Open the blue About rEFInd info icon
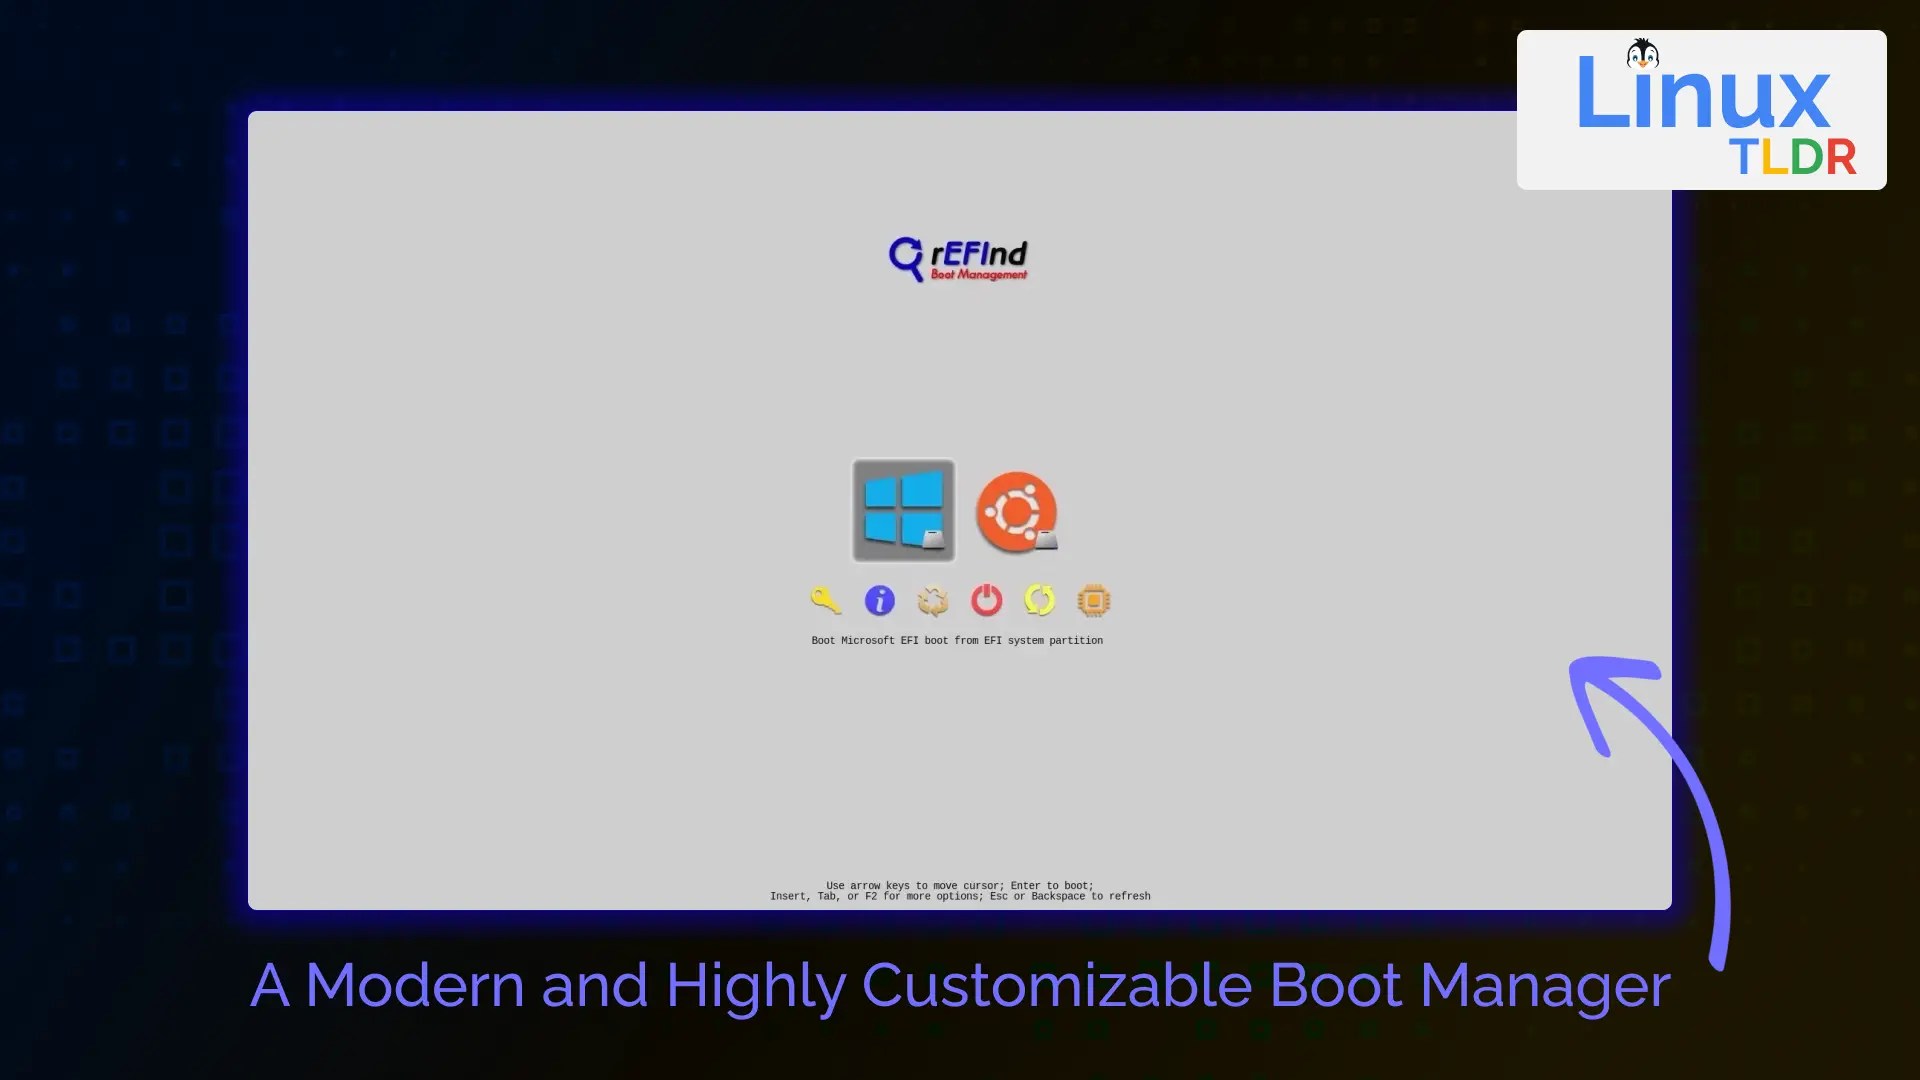1920x1080 pixels. 879,600
